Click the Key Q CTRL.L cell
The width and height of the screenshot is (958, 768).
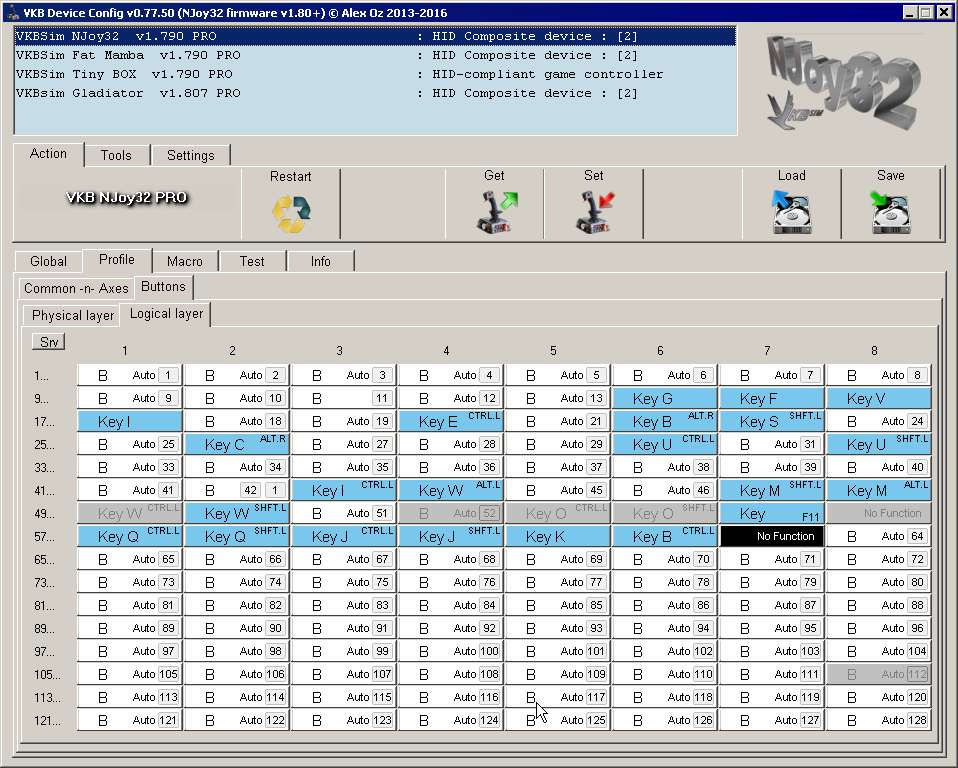click(x=130, y=536)
